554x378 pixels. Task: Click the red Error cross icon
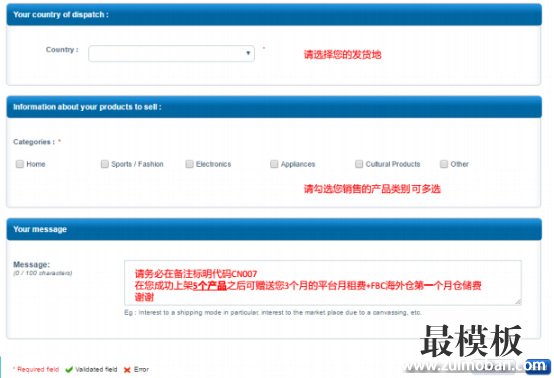(127, 370)
